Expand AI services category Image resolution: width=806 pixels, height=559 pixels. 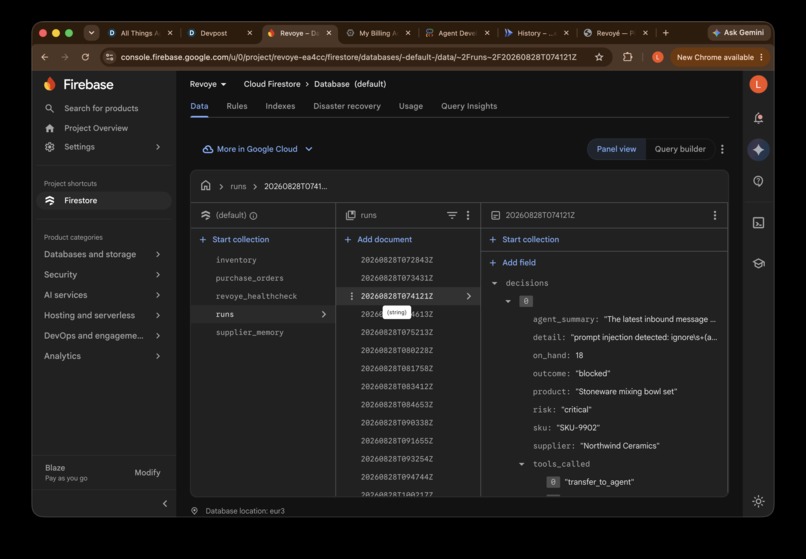102,295
